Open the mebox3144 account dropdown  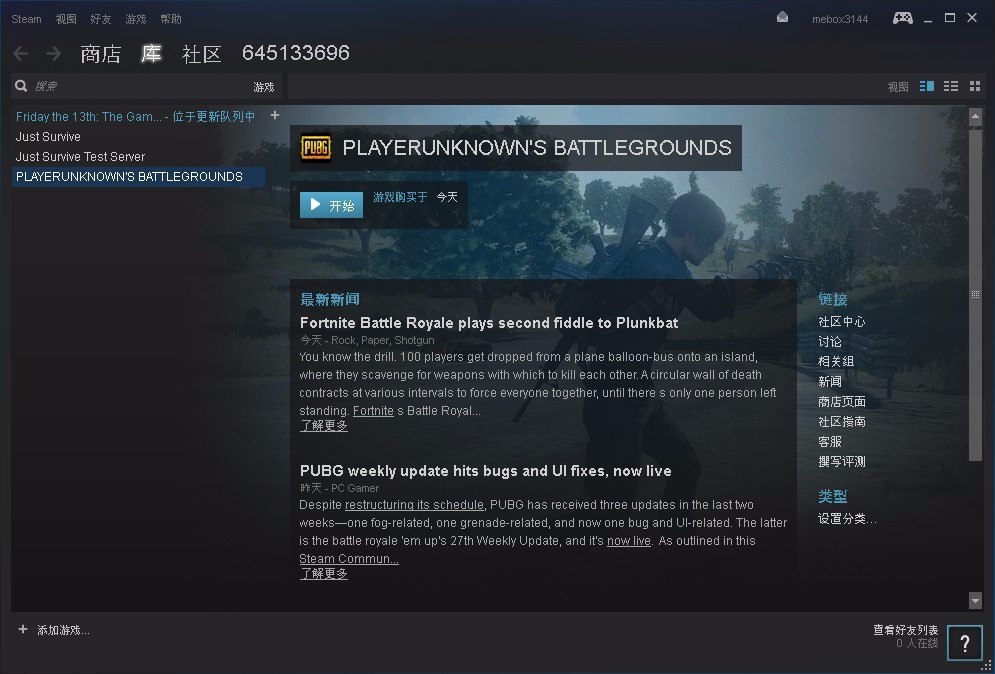coord(840,19)
